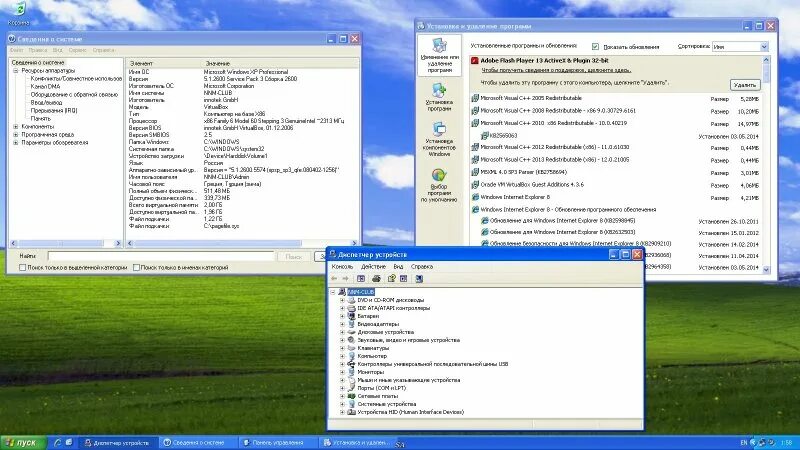The image size is (800, 450).
Task: Expand Программная среда in system info tree
Action: tap(16, 135)
